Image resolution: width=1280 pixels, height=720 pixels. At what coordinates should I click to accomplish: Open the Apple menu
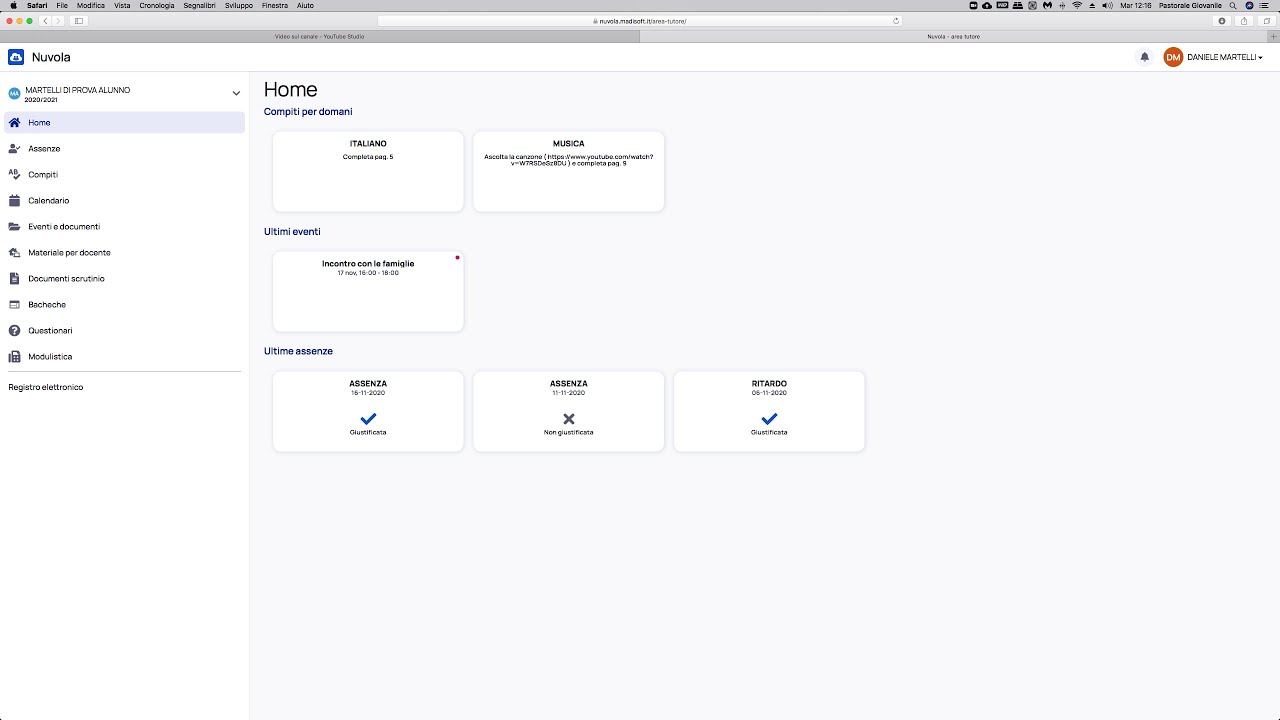[x=13, y=5]
